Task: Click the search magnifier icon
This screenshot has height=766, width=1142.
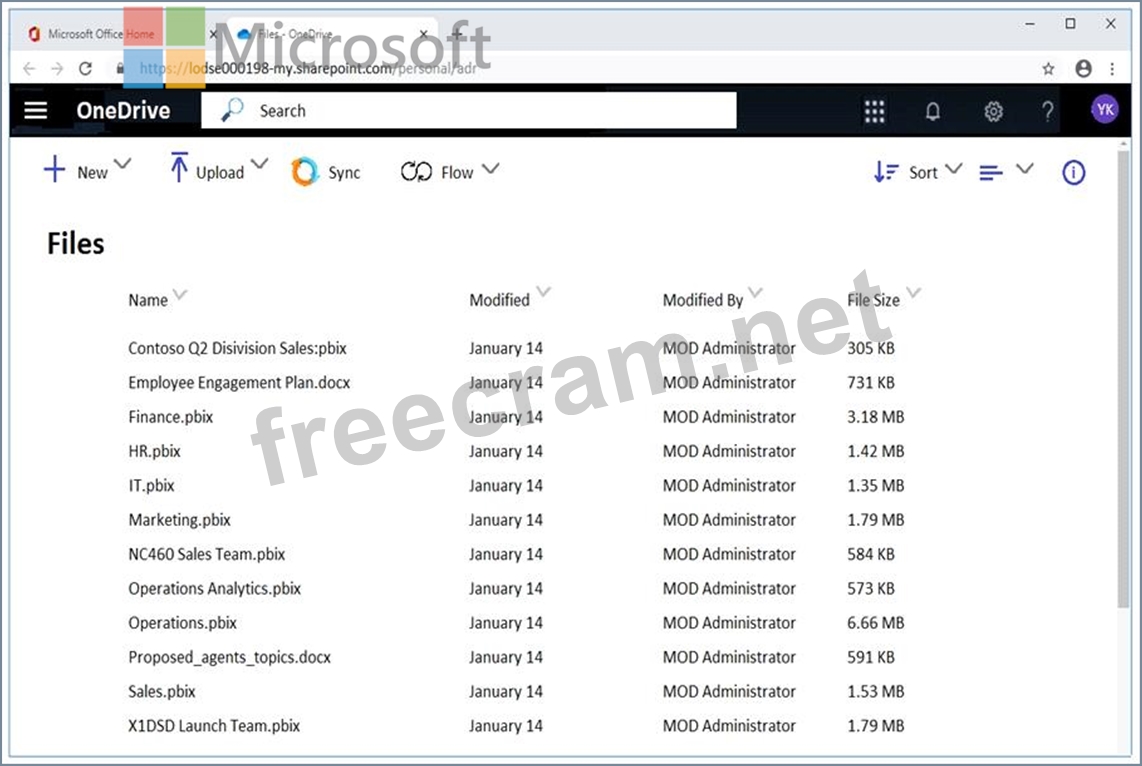Action: tap(232, 110)
